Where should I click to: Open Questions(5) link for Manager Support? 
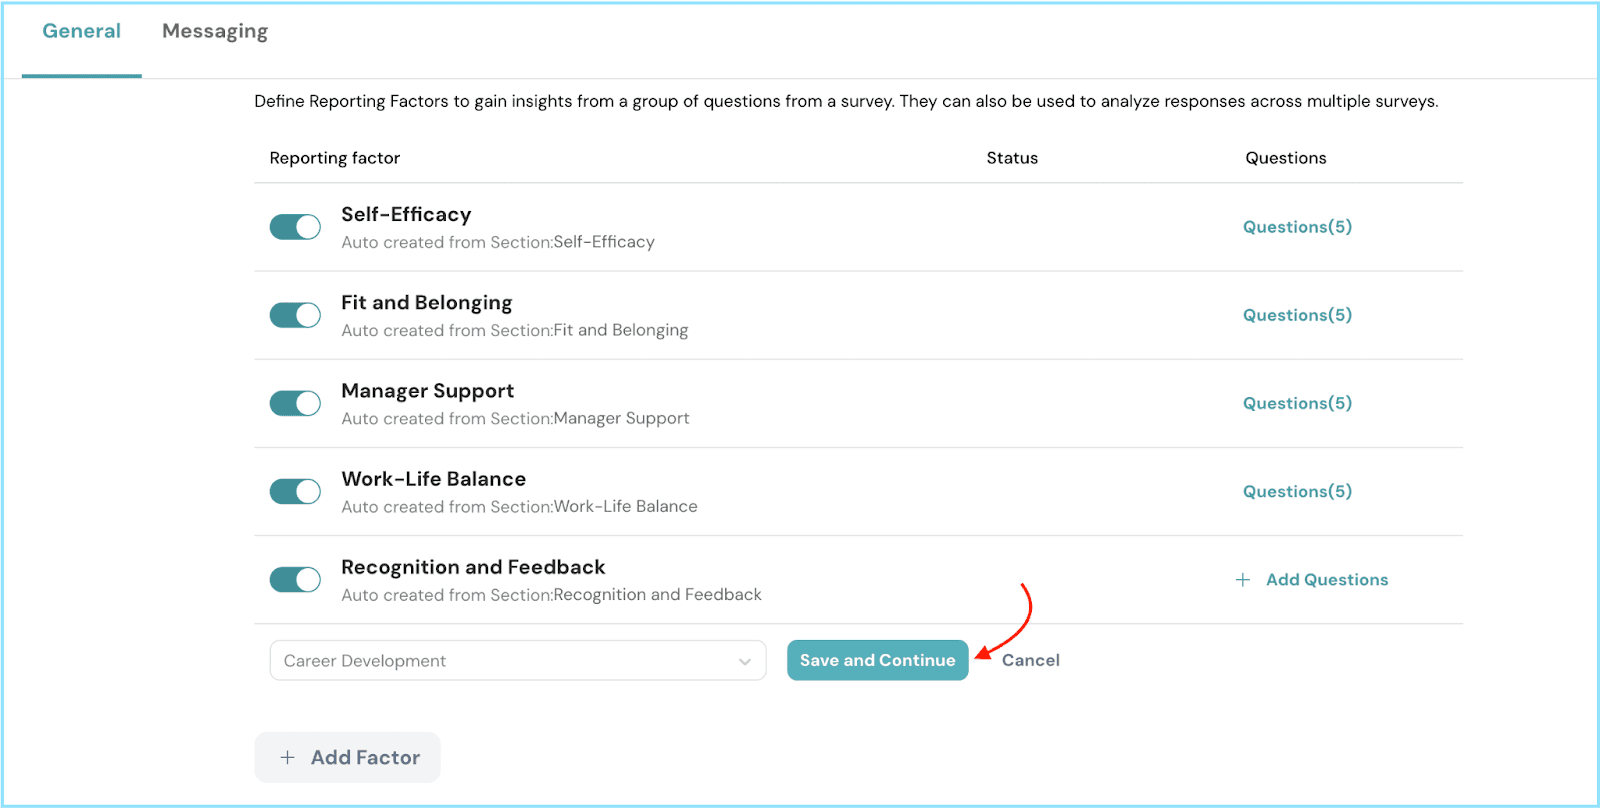point(1297,403)
